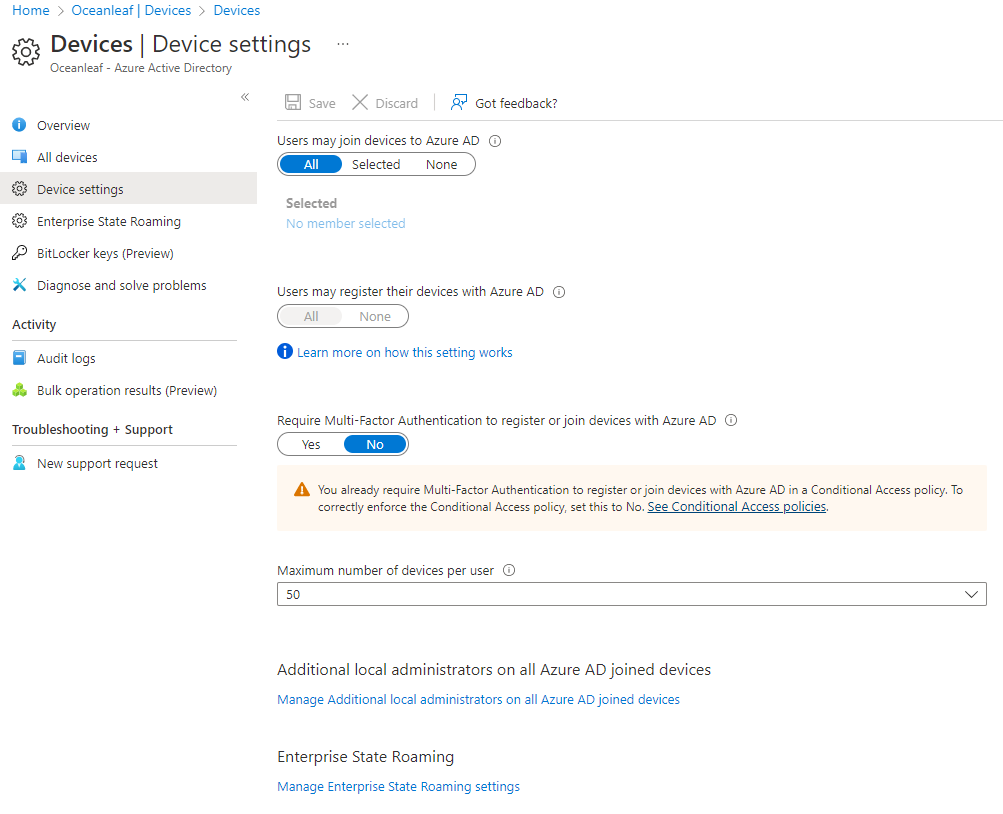
Task: Click the dropdown chevron next to 50
Action: tap(971, 594)
